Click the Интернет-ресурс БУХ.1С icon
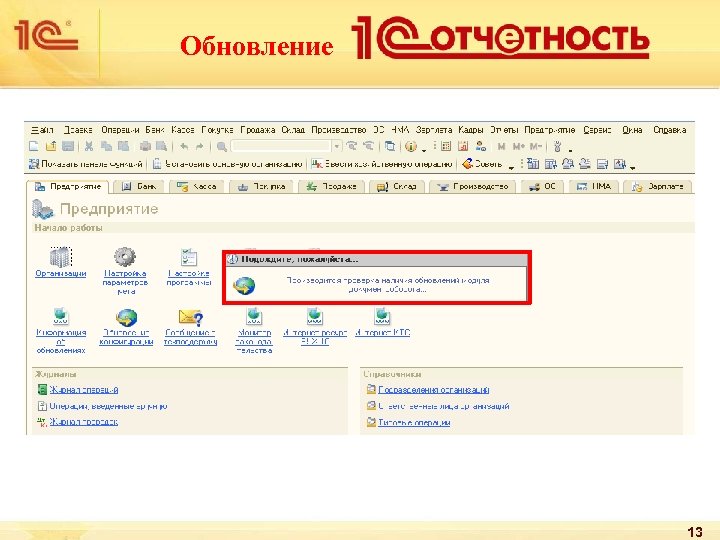The image size is (720, 540). 315,316
